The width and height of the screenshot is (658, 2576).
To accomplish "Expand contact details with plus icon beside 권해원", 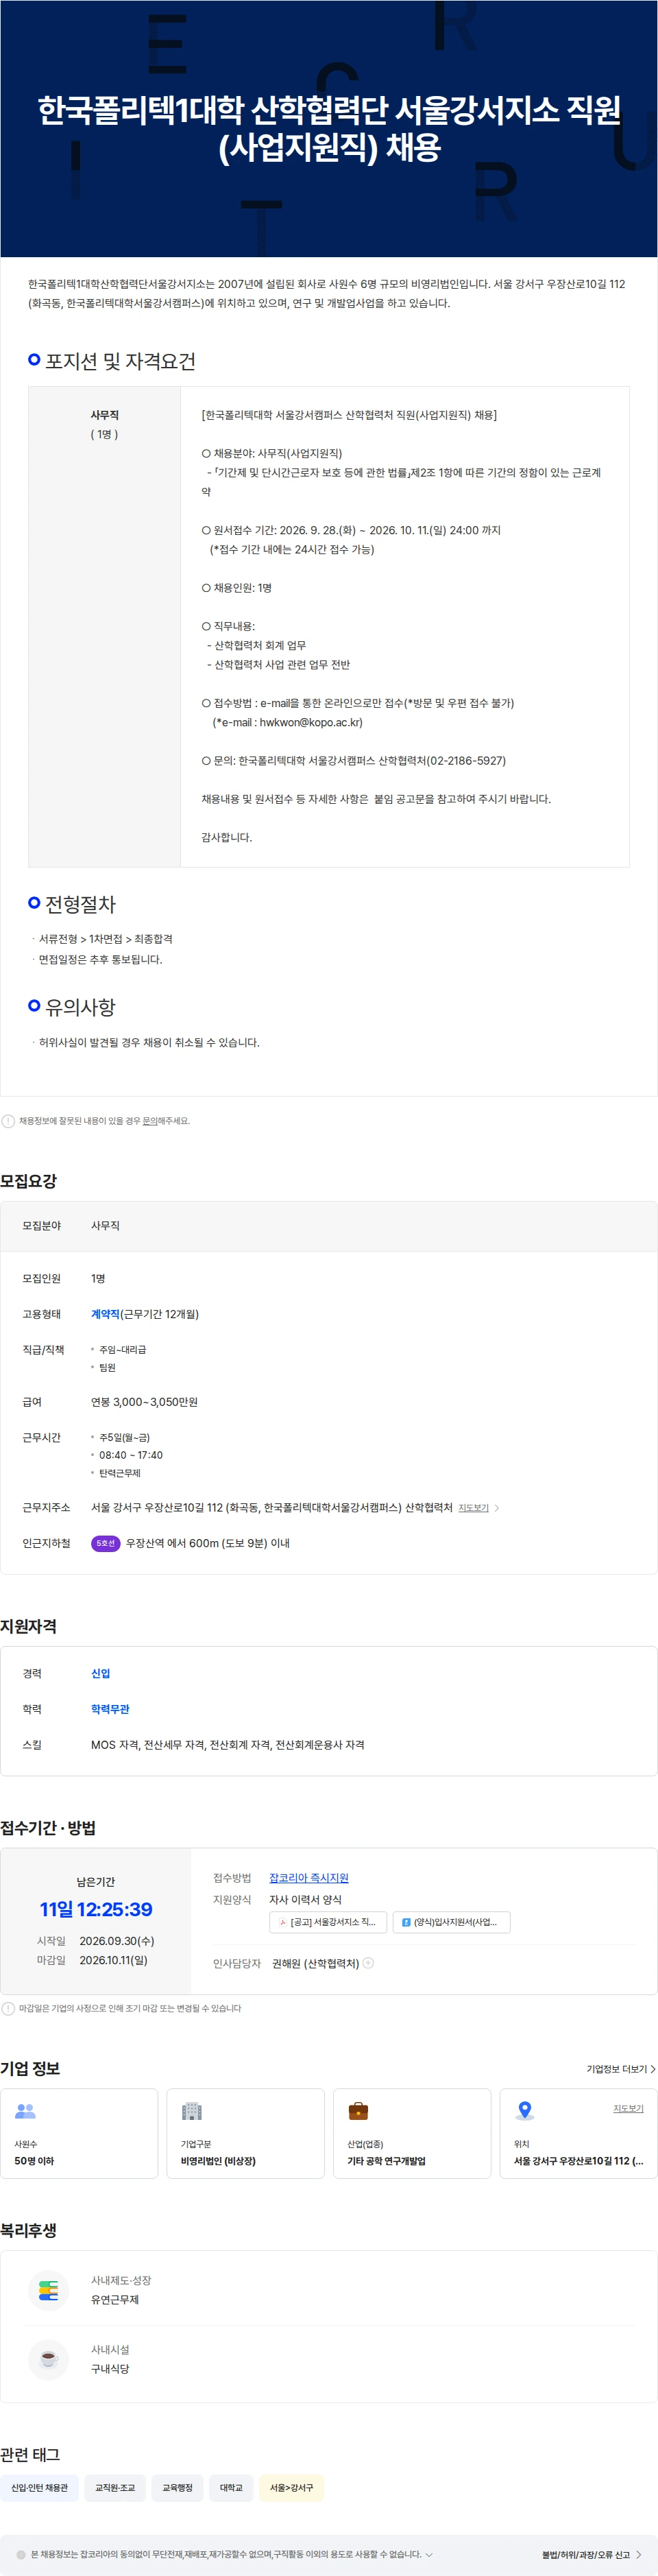I will point(368,1963).
